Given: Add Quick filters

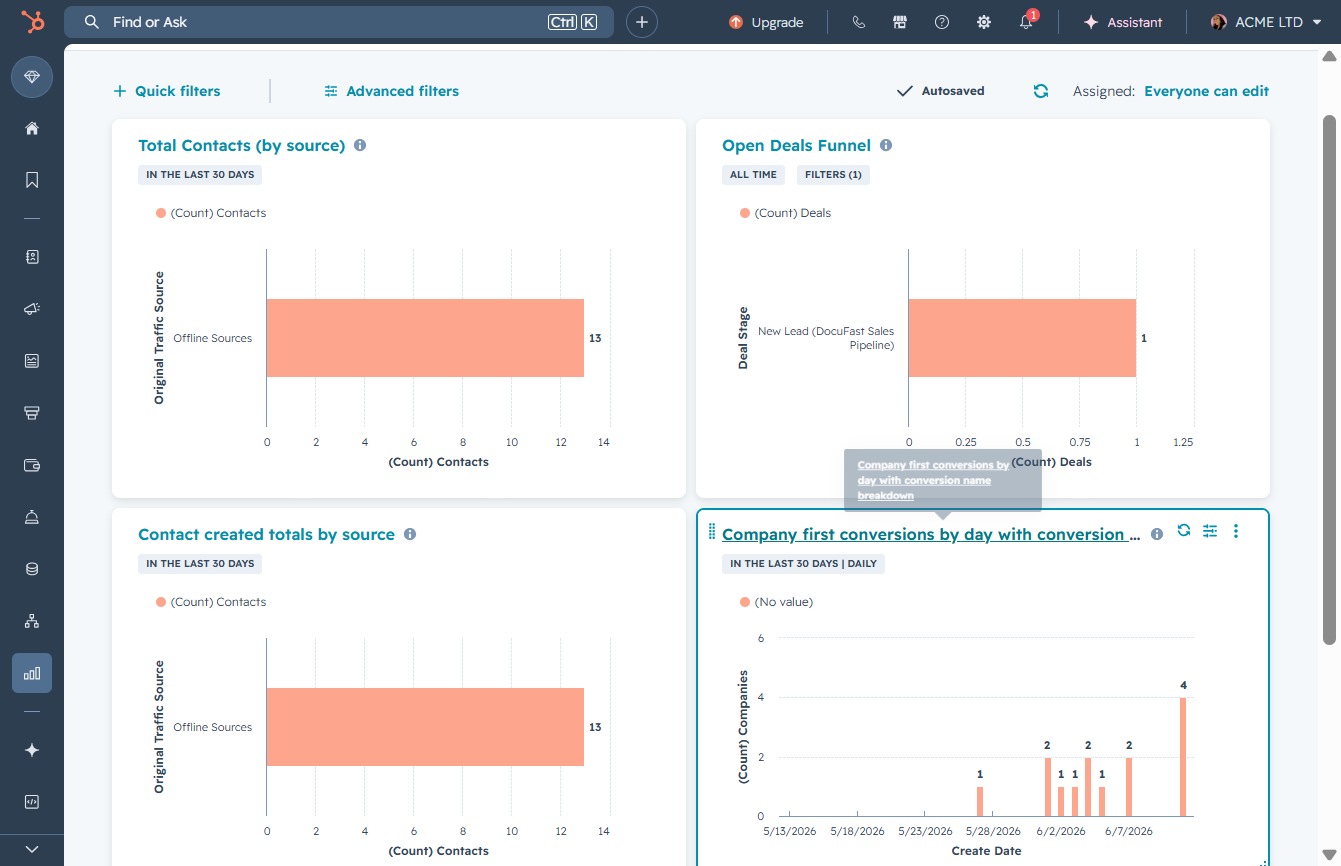Looking at the screenshot, I should [x=166, y=91].
